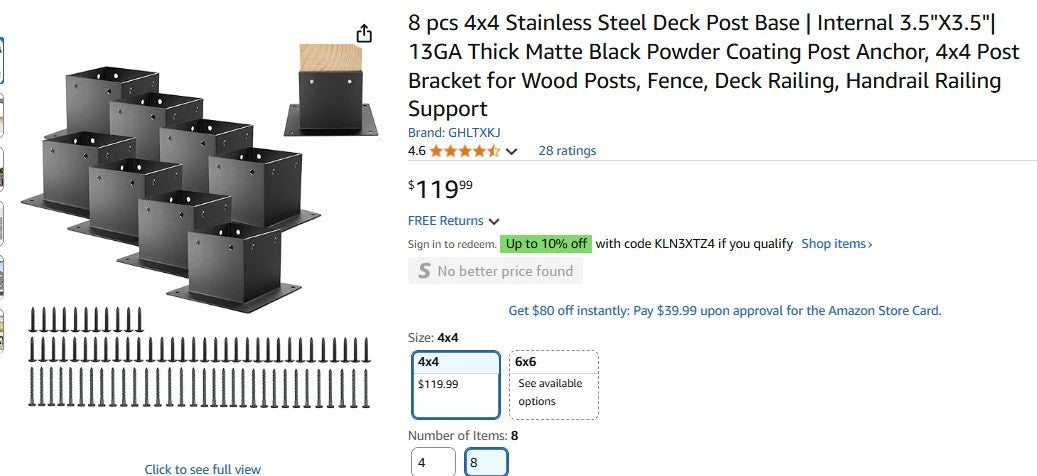Select the 6x6 size option

pyautogui.click(x=554, y=384)
